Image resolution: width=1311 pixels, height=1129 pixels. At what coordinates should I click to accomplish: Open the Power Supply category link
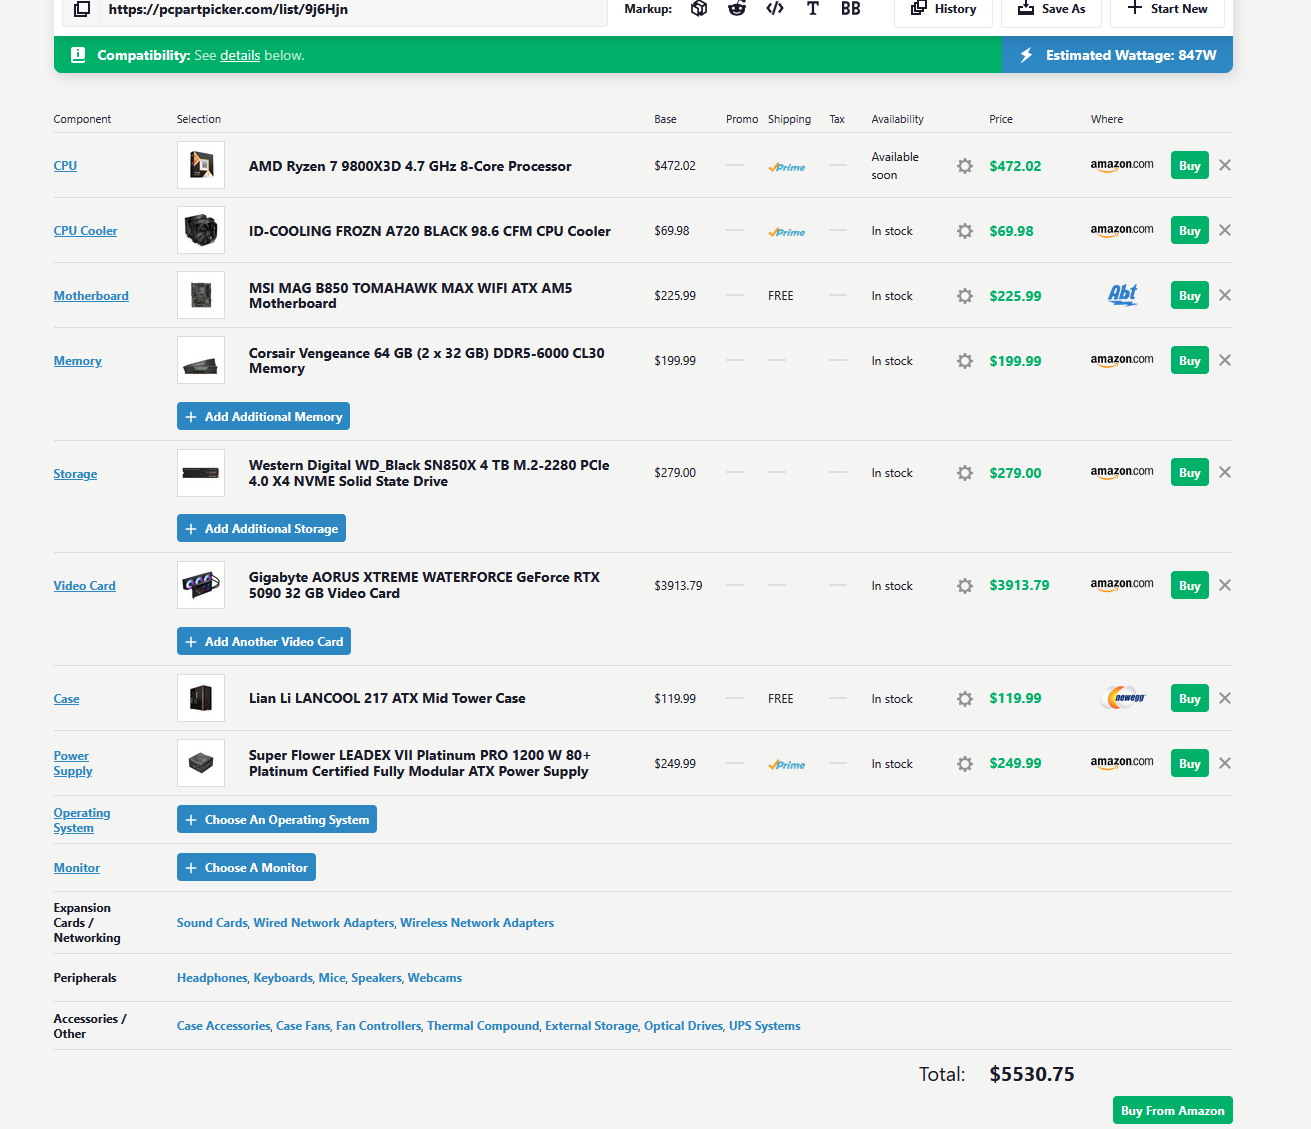point(73,763)
